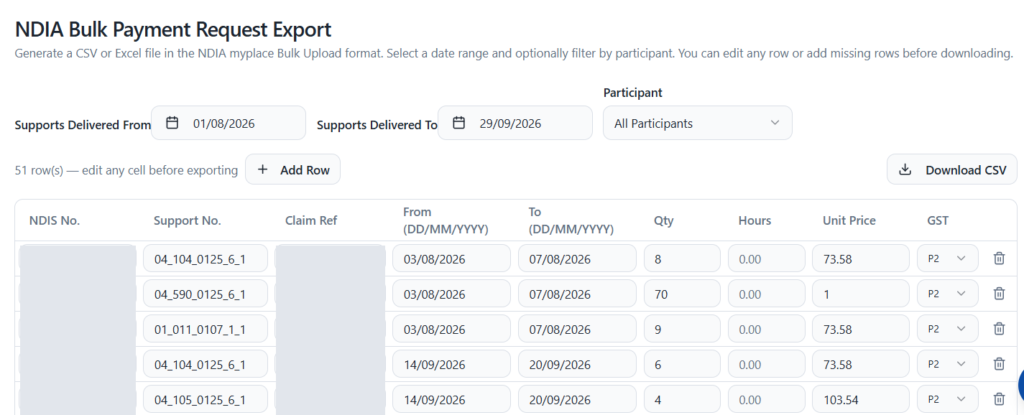Edit From date in Qty 70 row
The height and width of the screenshot is (415, 1024).
[x=451, y=294]
